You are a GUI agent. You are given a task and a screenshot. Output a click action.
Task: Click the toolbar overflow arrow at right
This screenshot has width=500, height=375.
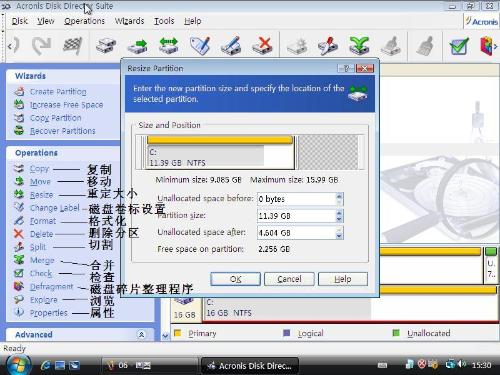[495, 47]
